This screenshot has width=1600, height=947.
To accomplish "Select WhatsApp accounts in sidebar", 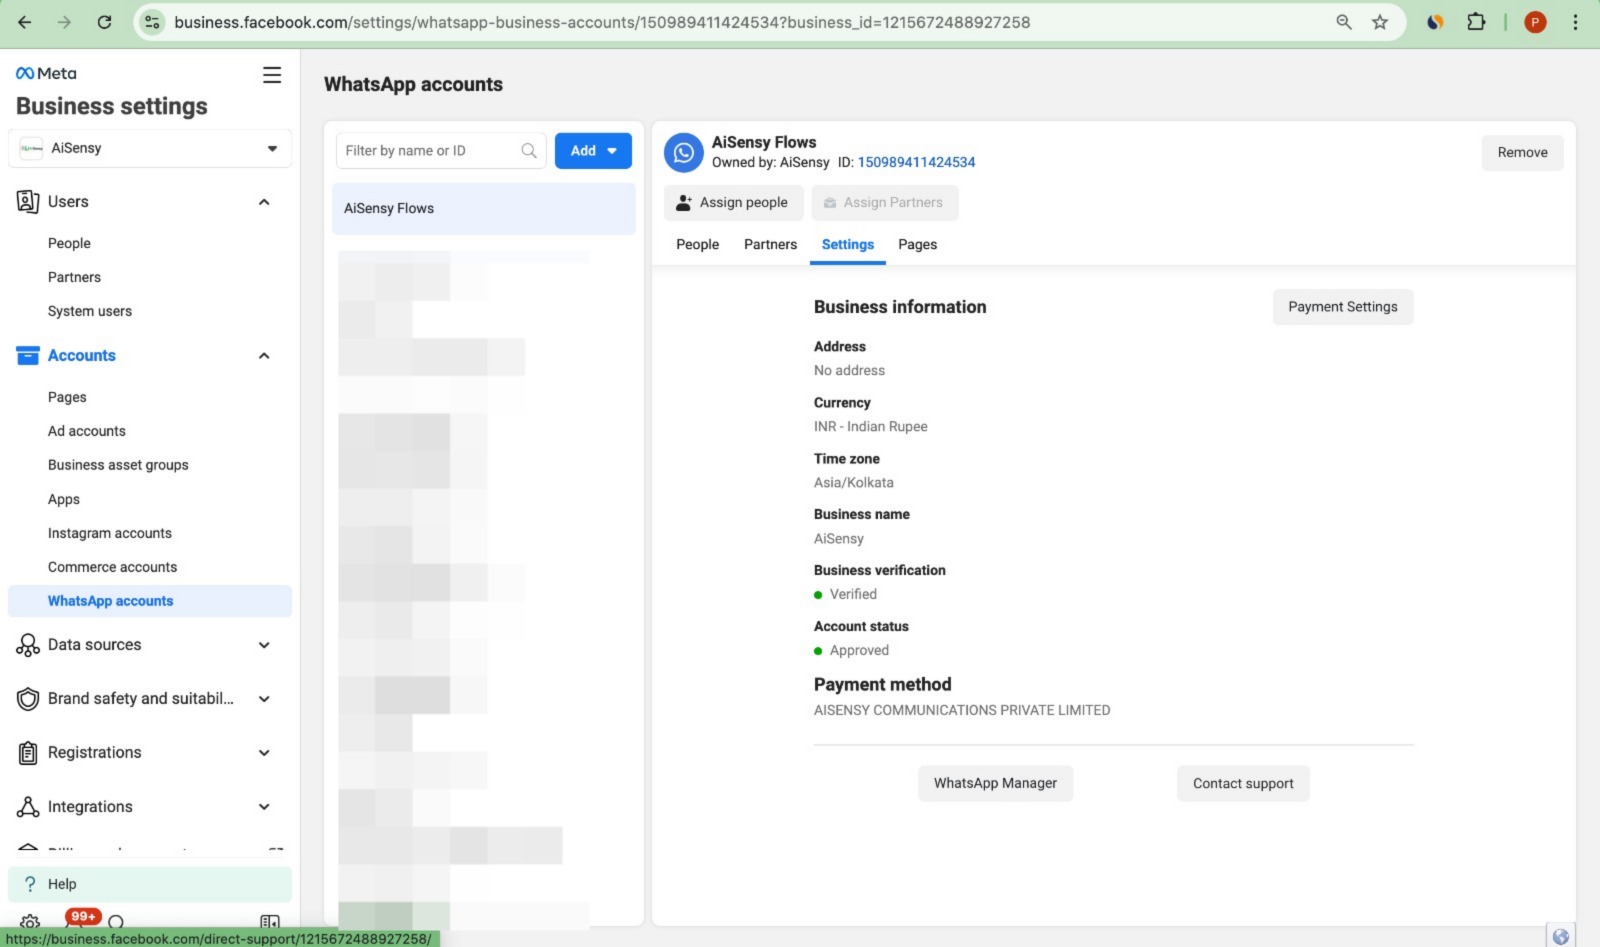I will point(150,601).
